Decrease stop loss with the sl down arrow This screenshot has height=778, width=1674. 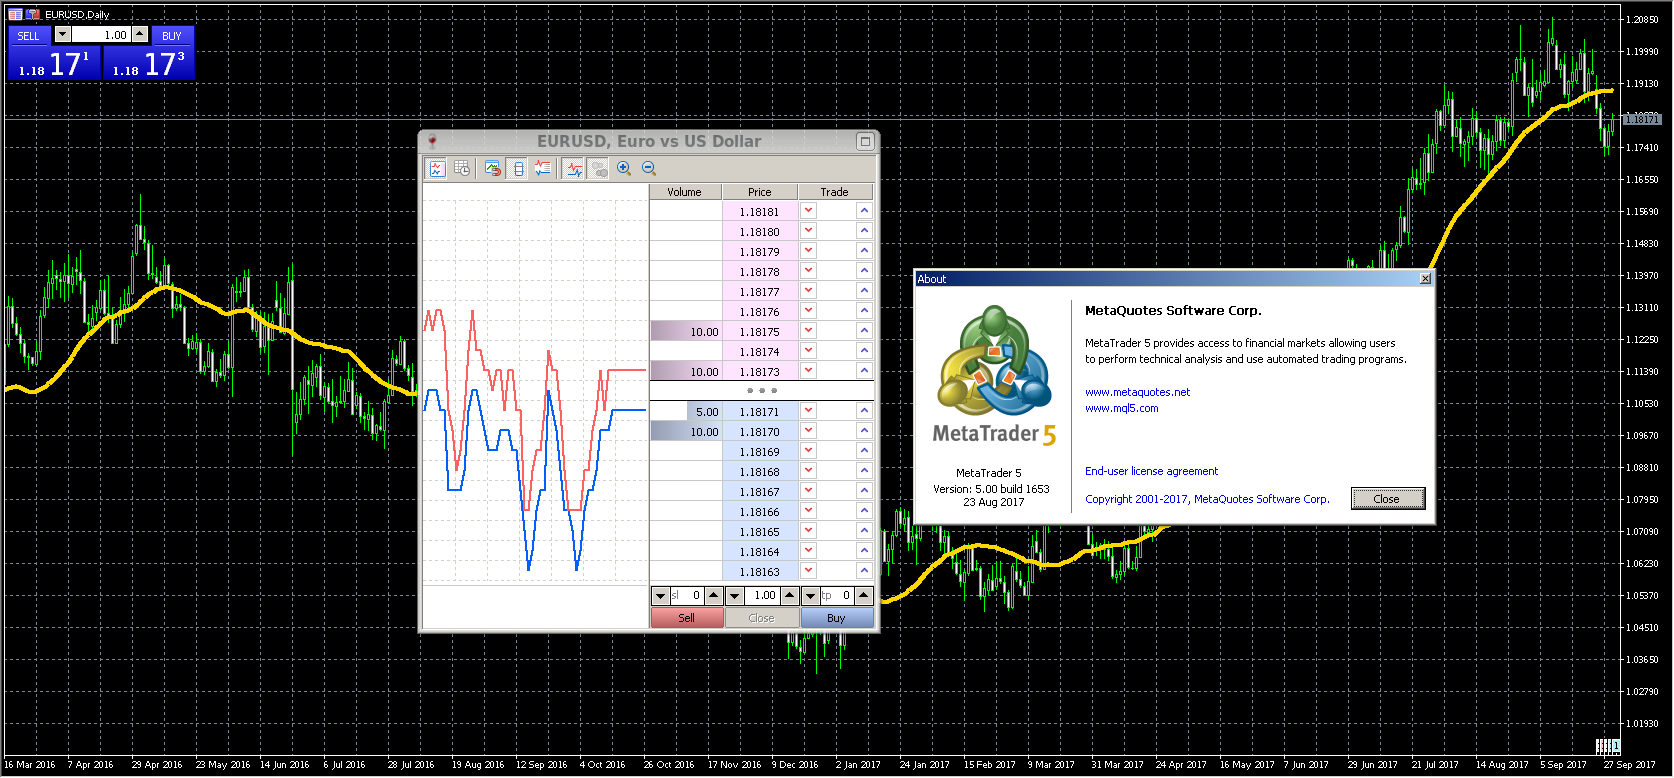coord(660,596)
